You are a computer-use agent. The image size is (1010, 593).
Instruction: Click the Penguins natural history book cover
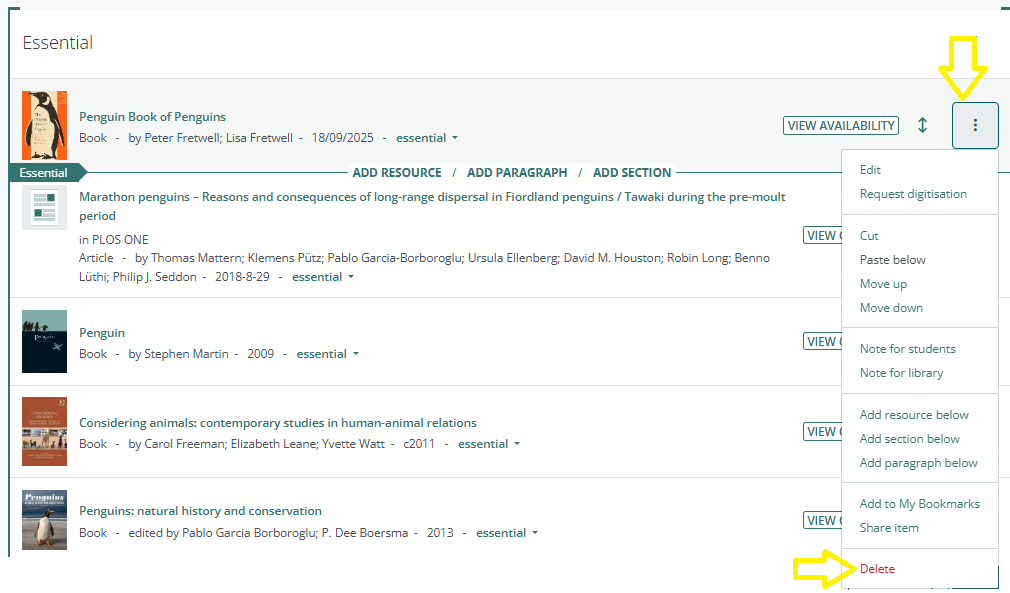pyautogui.click(x=44, y=519)
